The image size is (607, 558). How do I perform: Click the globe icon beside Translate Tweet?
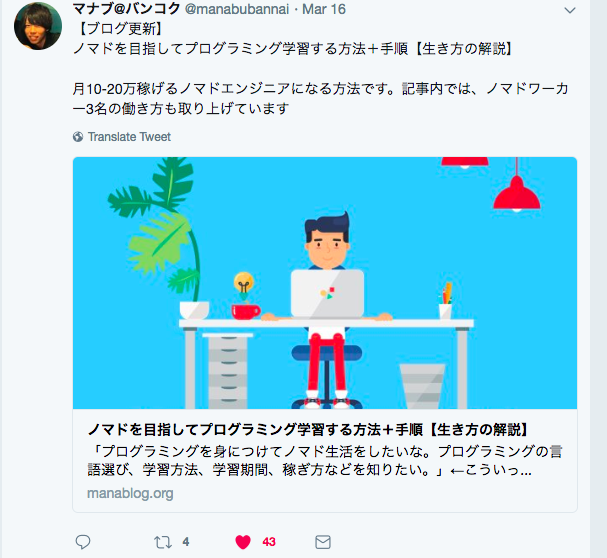pyautogui.click(x=78, y=137)
